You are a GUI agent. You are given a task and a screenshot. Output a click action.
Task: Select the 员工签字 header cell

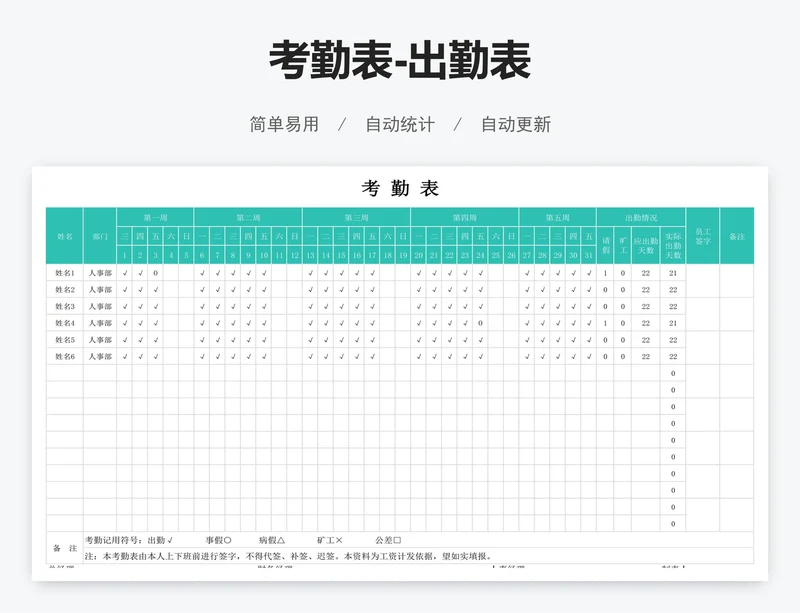[x=703, y=236]
